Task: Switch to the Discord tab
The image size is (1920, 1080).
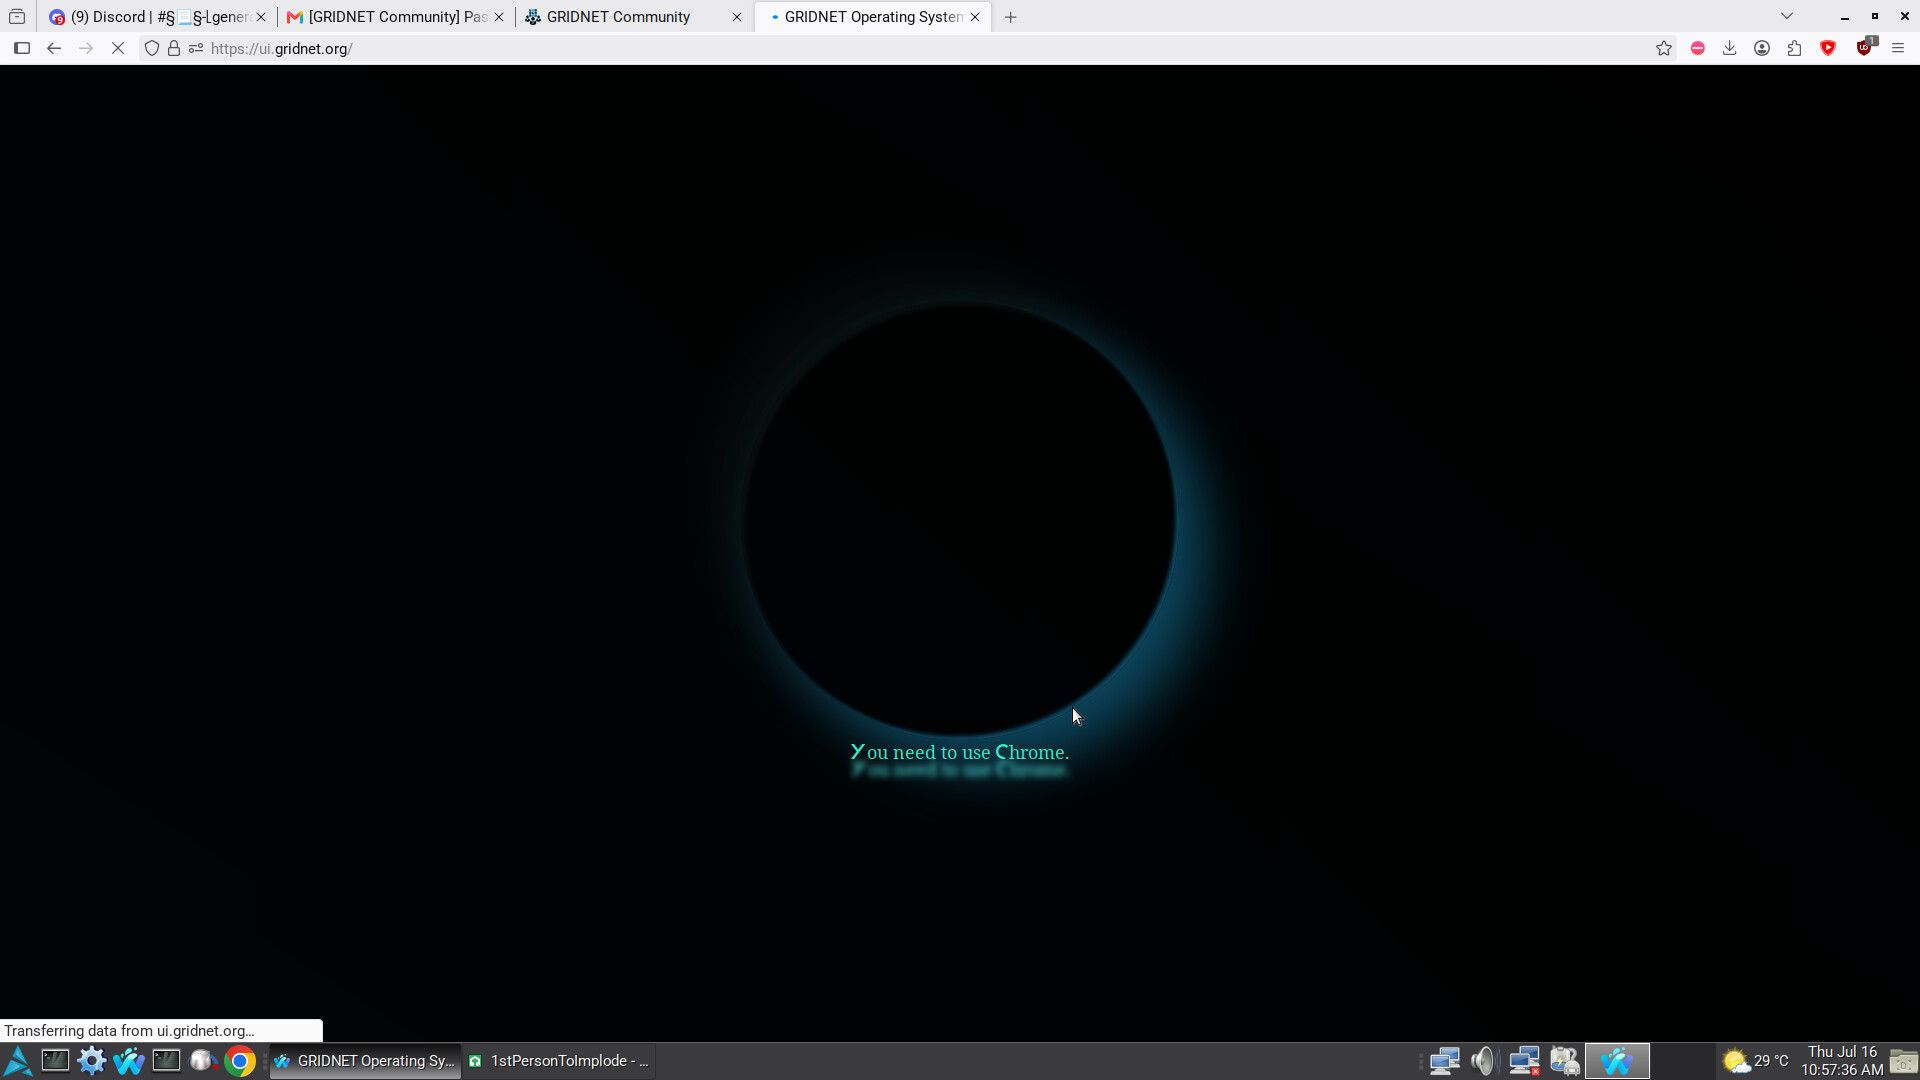Action: (x=158, y=17)
